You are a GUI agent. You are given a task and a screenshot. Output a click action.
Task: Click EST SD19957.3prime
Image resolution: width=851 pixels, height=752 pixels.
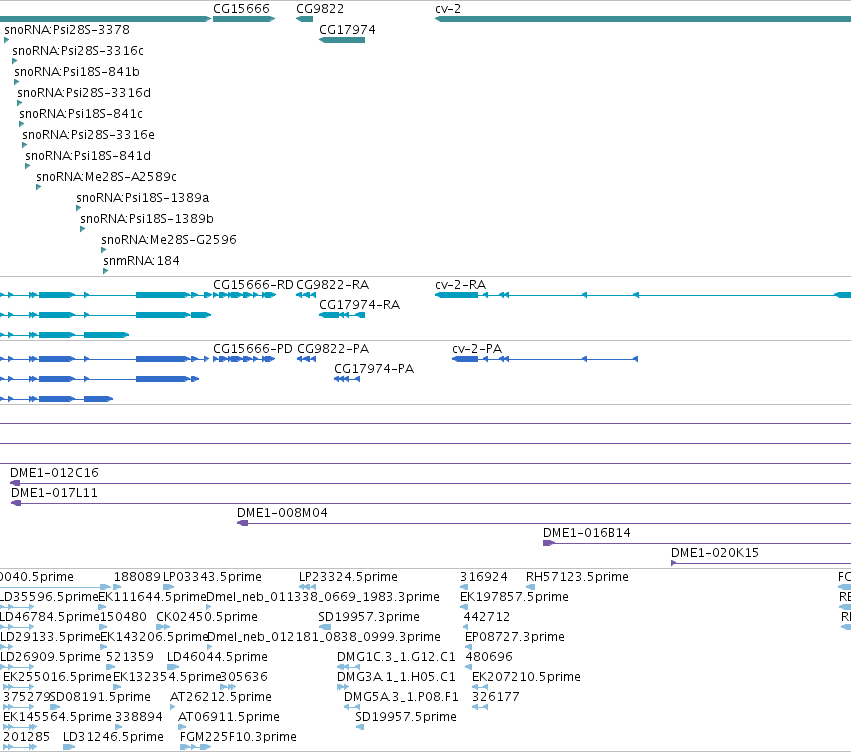pos(369,617)
